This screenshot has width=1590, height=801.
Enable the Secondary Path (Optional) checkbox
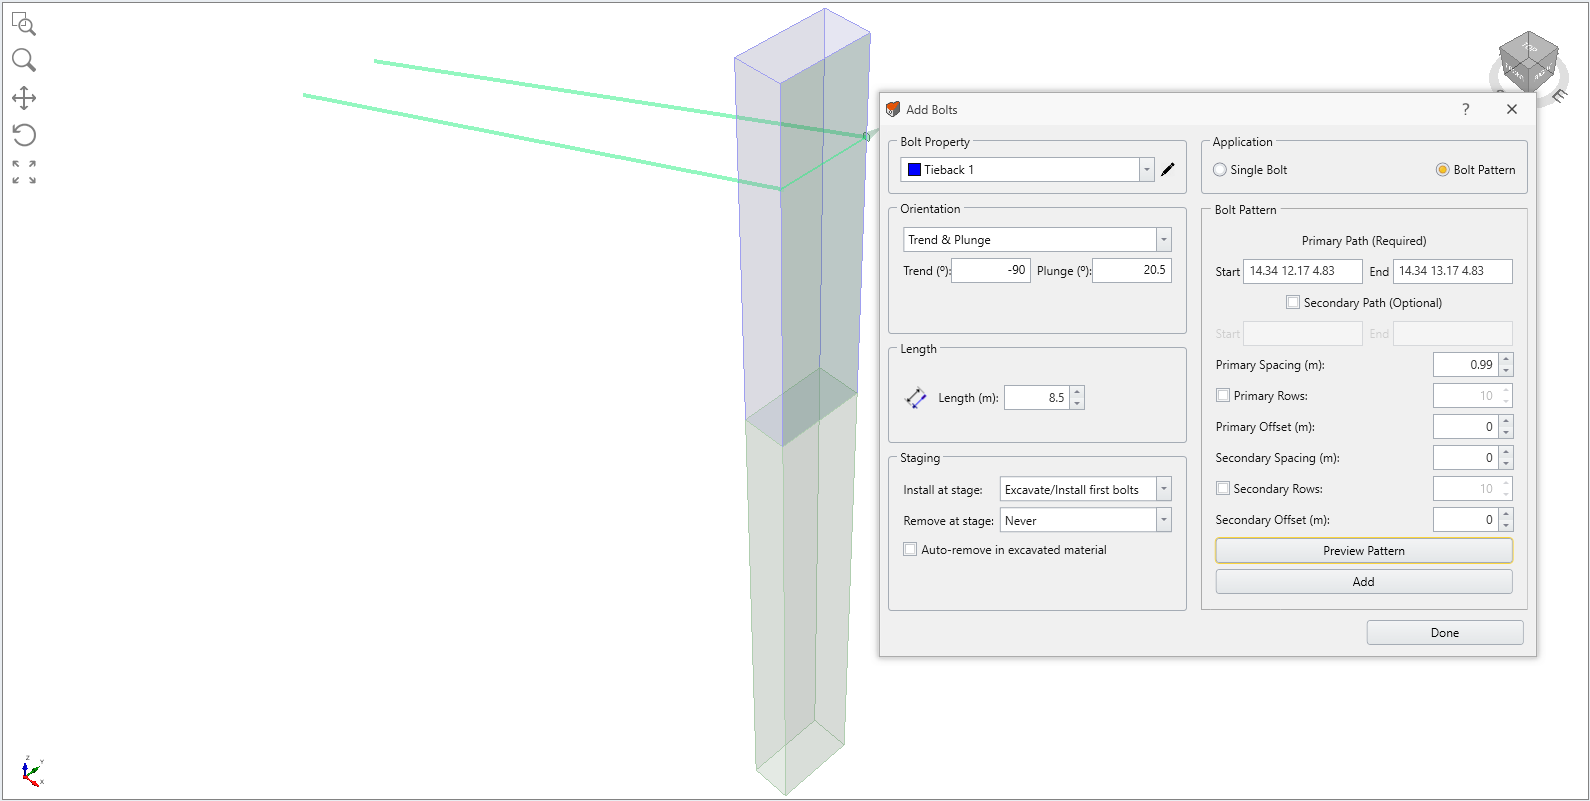coord(1293,302)
